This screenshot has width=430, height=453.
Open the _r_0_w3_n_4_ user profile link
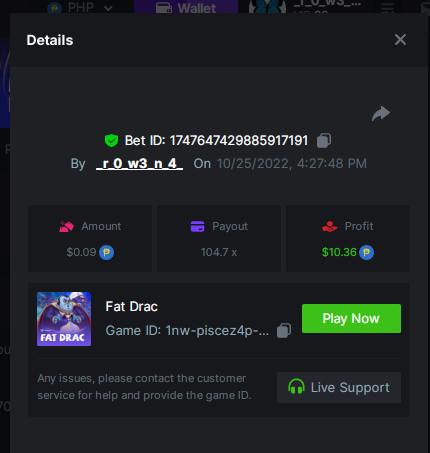[139, 164]
